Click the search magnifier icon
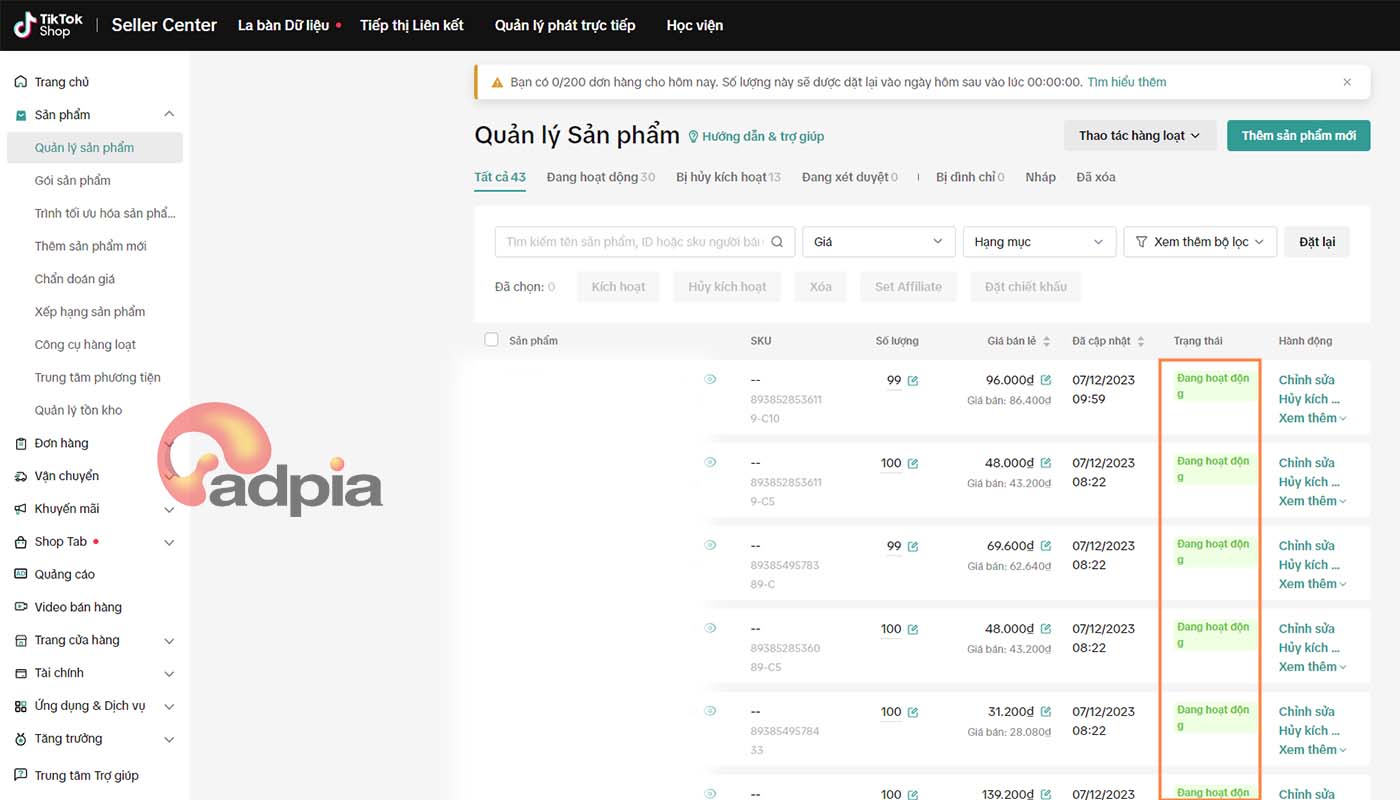Image resolution: width=1400 pixels, height=800 pixels. (x=777, y=242)
